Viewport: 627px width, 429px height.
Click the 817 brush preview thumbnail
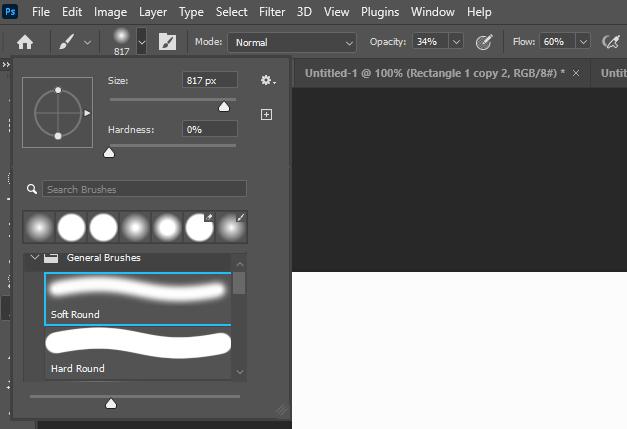[121, 42]
